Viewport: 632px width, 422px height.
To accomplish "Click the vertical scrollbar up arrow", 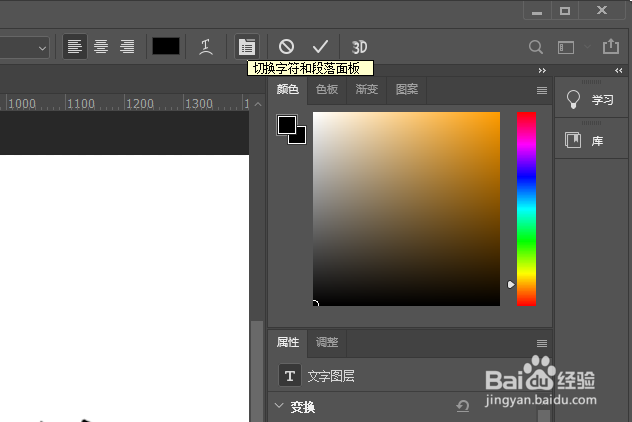I will click(258, 104).
